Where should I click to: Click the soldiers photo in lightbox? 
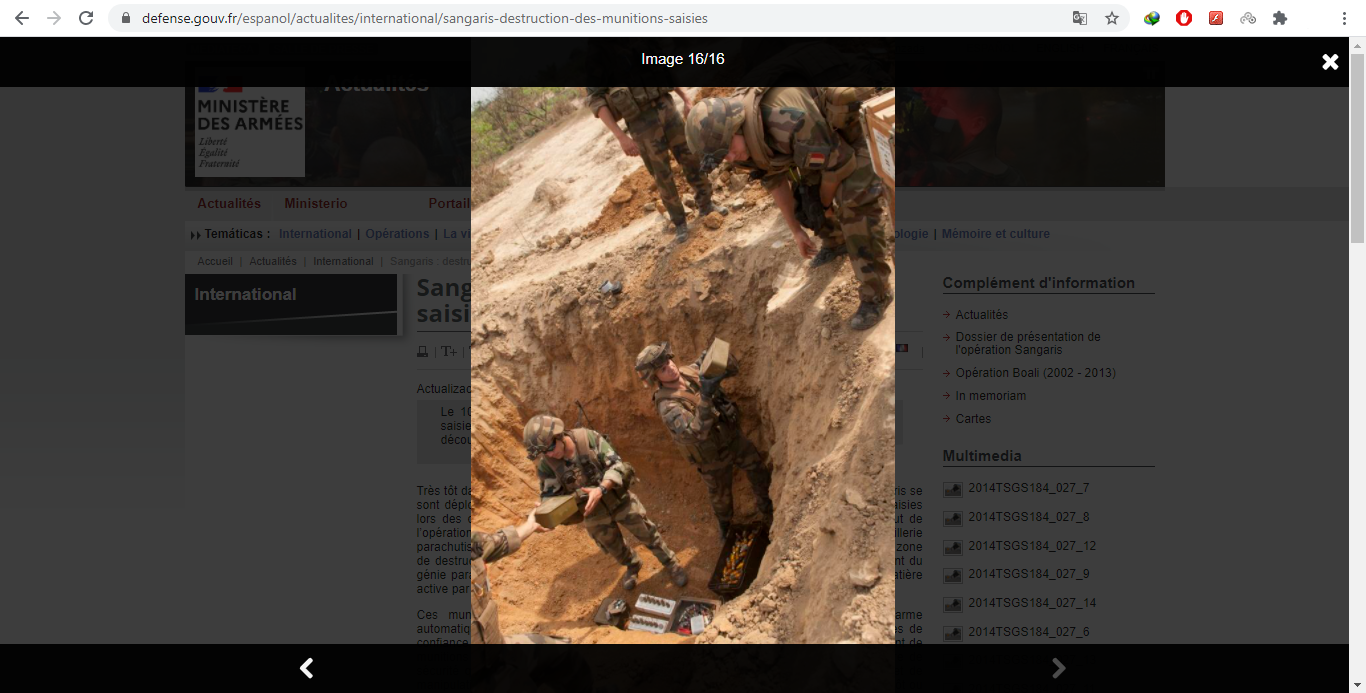[x=683, y=365]
